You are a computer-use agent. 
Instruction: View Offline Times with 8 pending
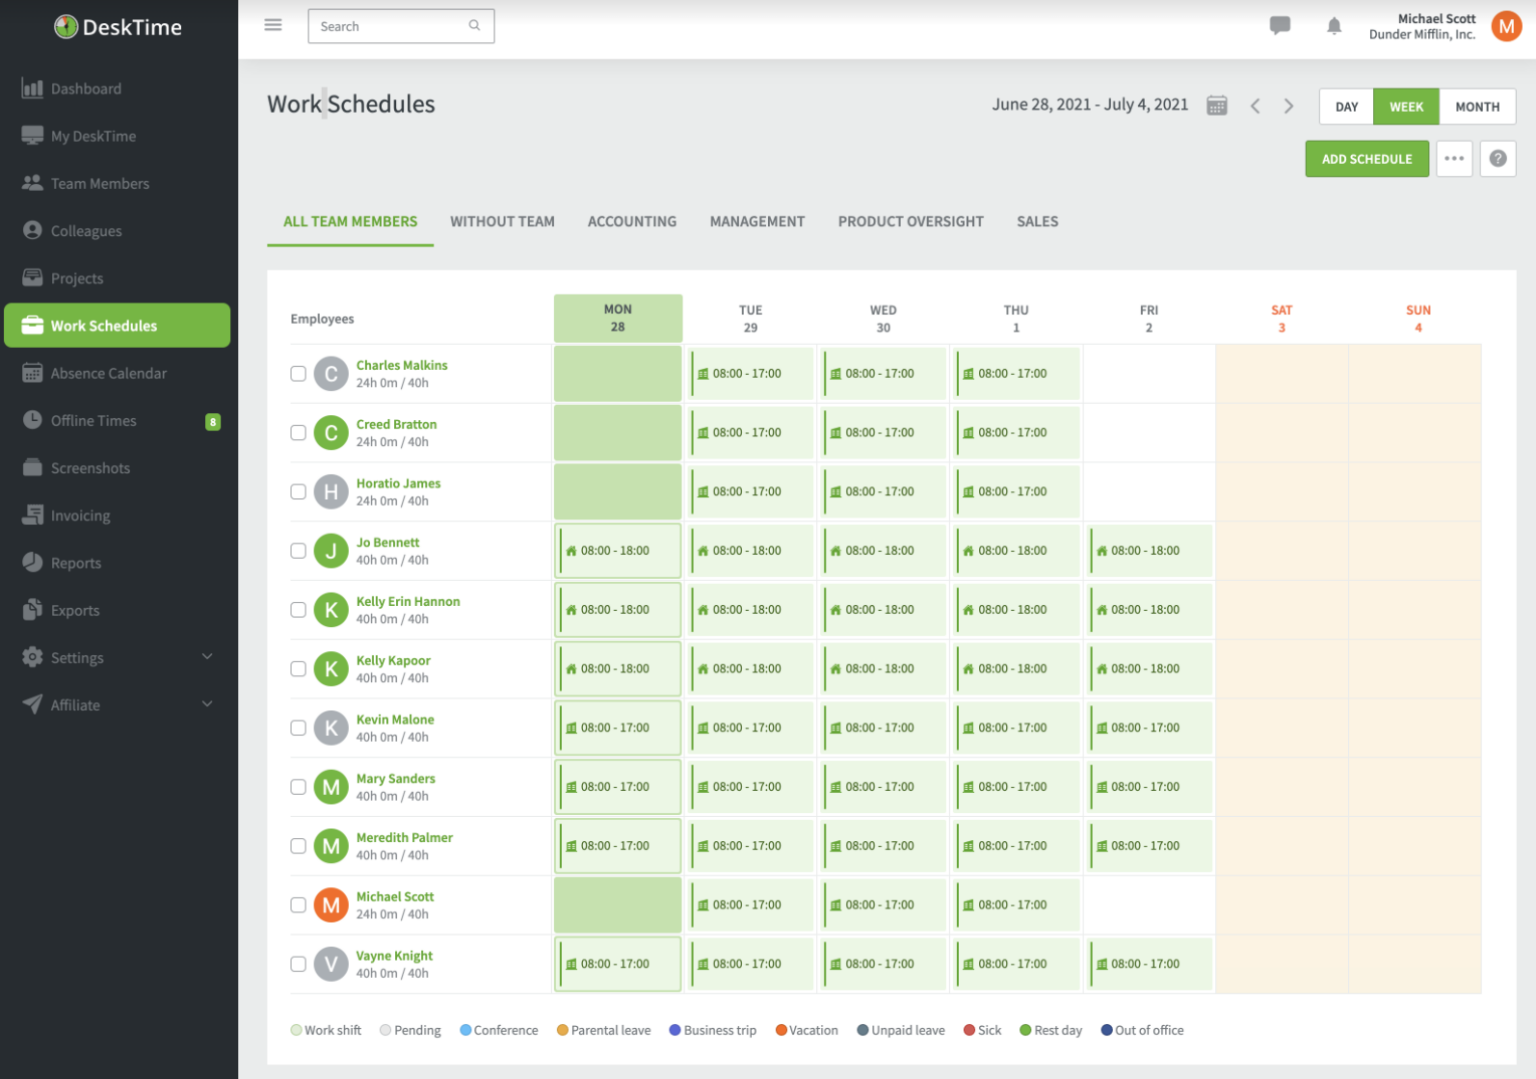95,420
